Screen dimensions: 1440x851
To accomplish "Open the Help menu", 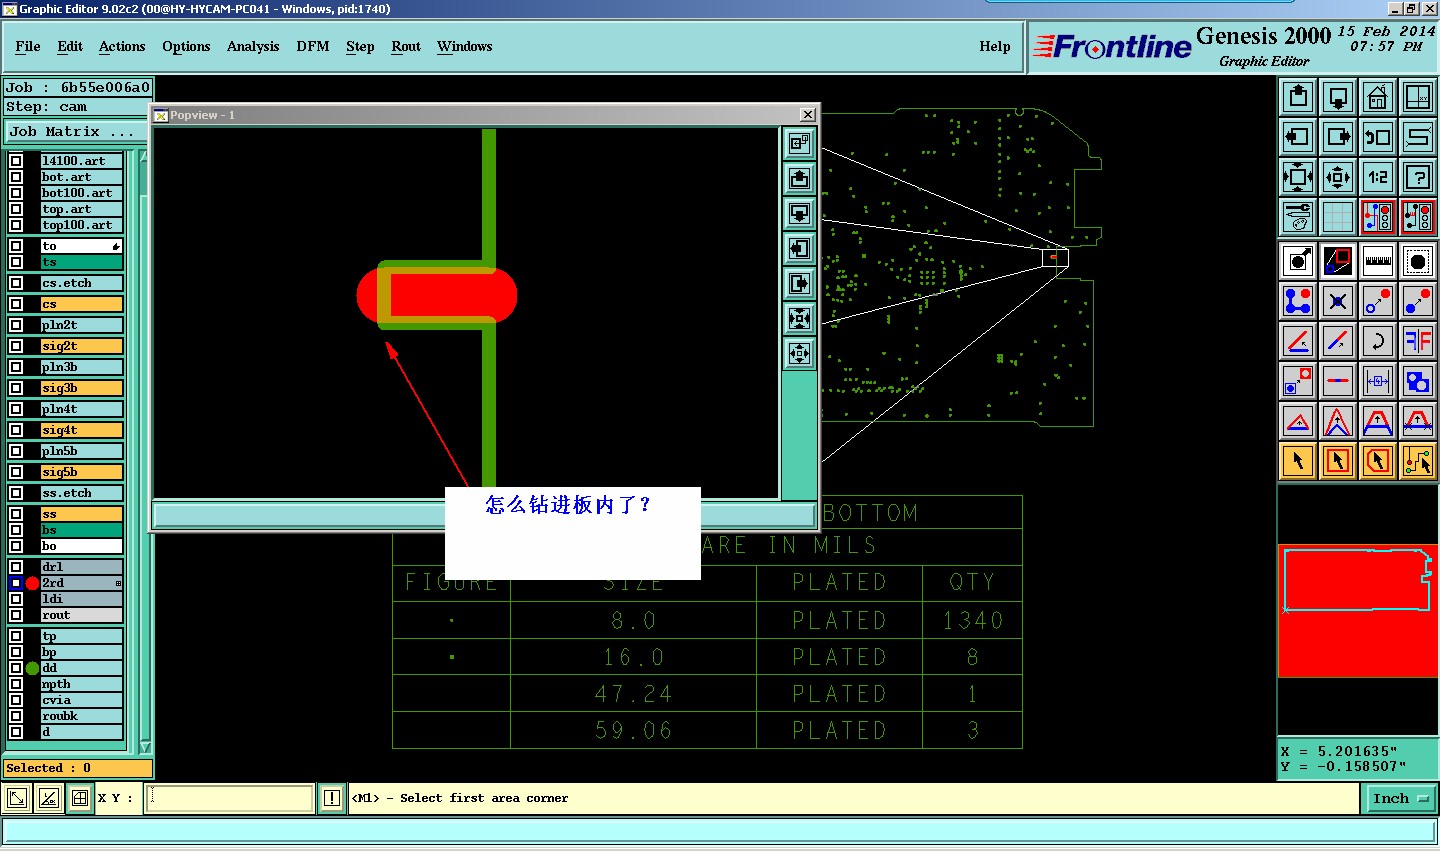I will [995, 46].
